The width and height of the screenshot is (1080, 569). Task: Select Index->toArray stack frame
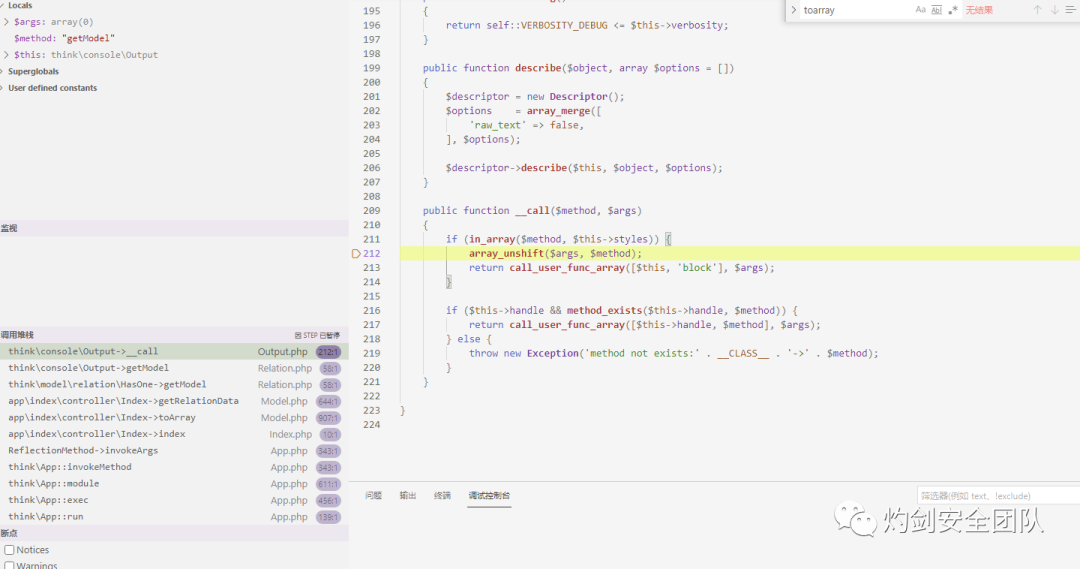pyautogui.click(x=174, y=417)
